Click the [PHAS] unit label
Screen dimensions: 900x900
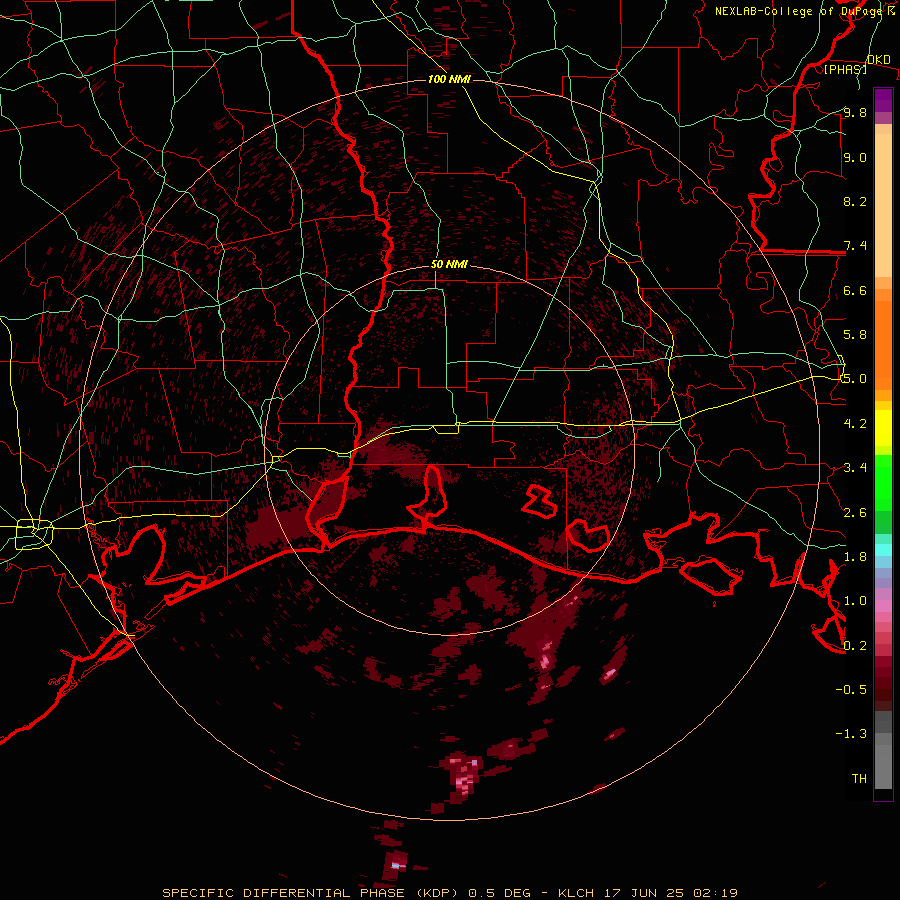click(x=845, y=69)
